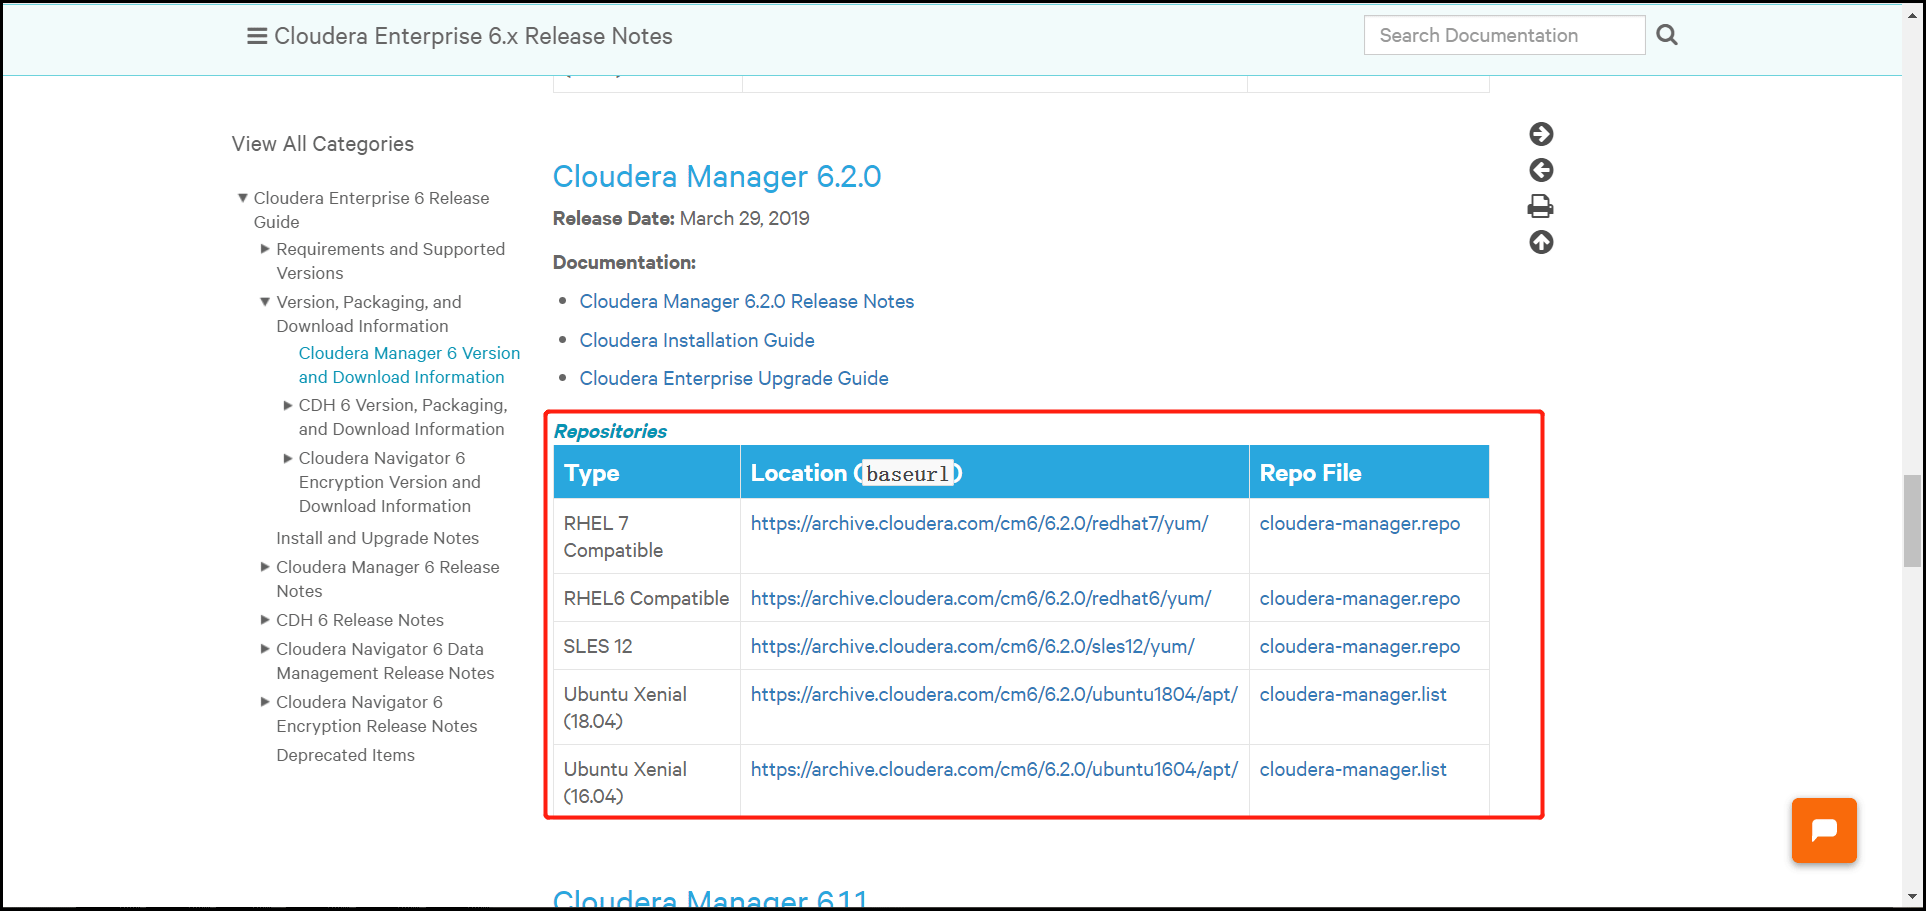Click the Cloudera Enterprise 6.x Release Notes title
Screen dimensions: 1927x913
473,36
